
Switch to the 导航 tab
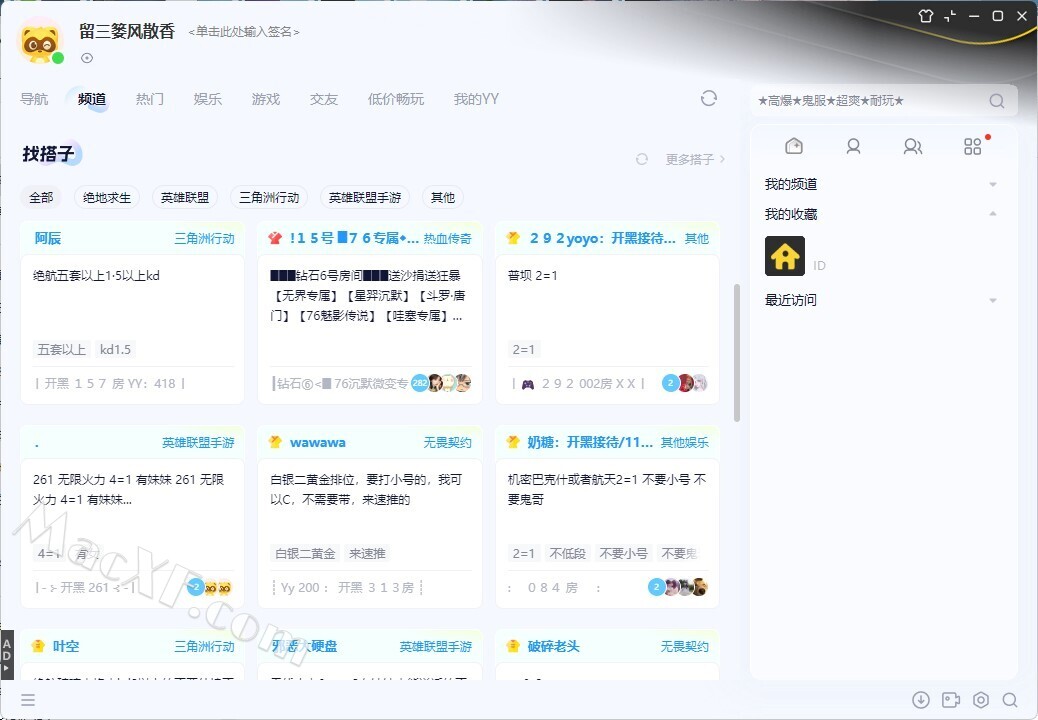click(x=34, y=99)
